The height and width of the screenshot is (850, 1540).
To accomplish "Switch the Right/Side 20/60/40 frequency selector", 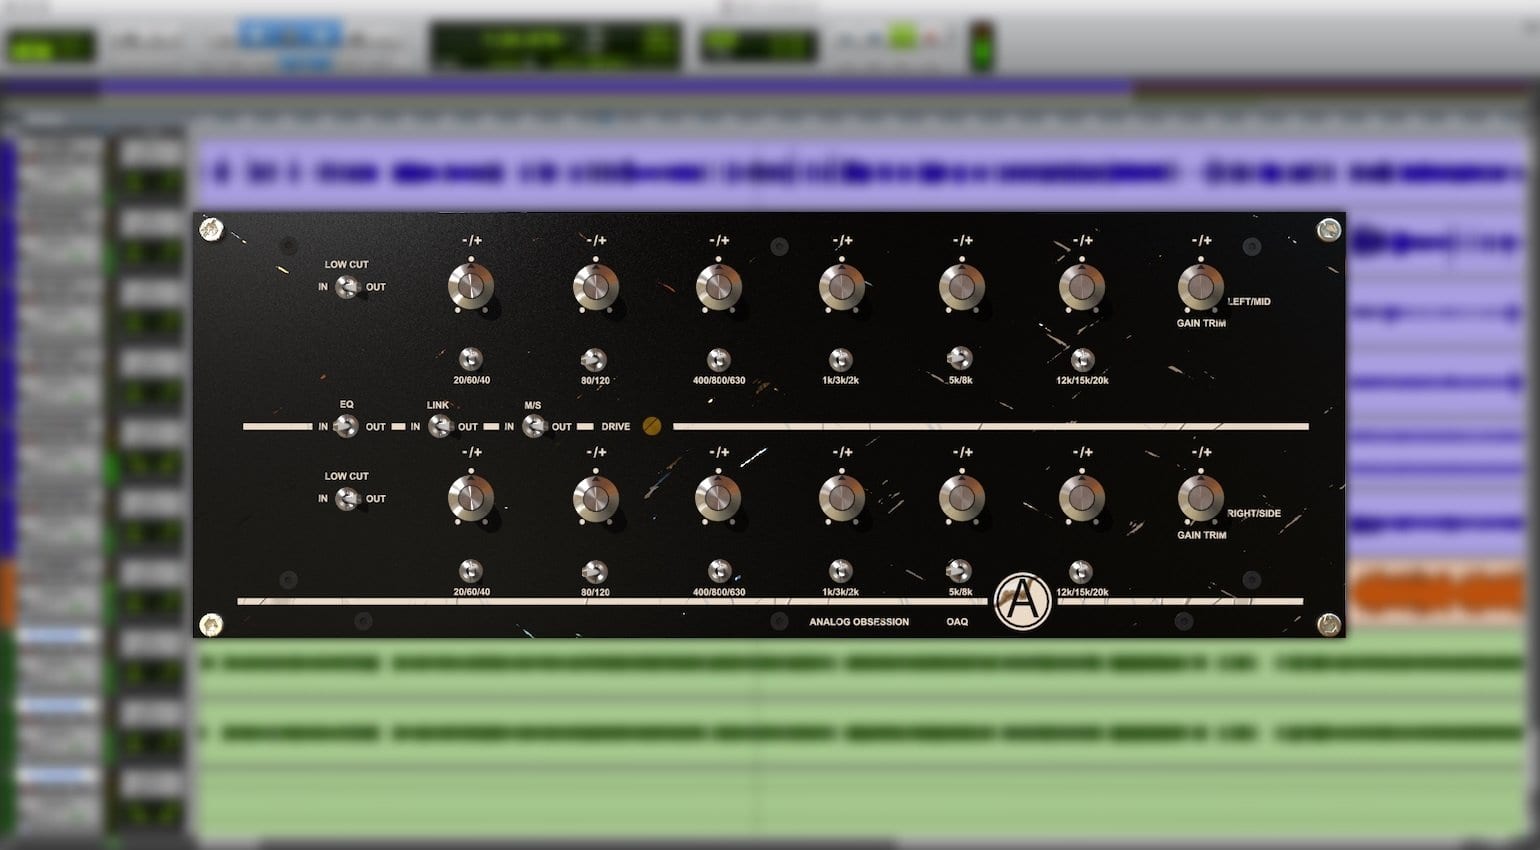I will 471,571.
